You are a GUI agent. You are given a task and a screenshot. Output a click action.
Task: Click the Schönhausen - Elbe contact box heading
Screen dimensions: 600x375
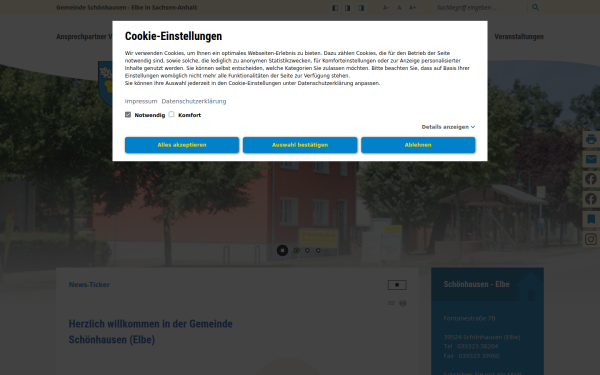coord(476,284)
